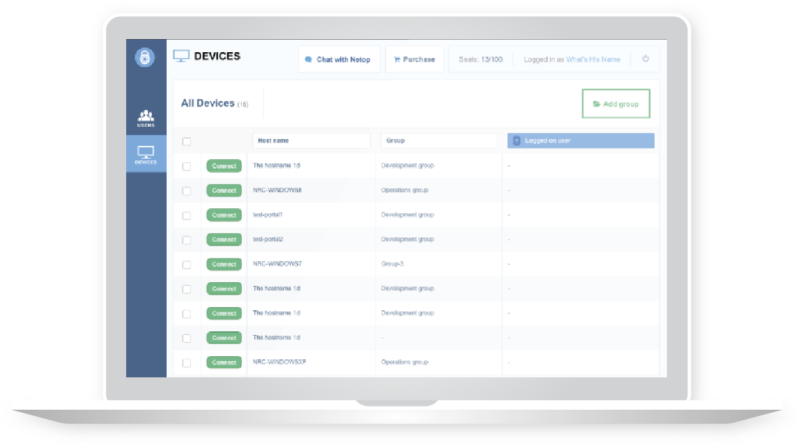Viewport: 800px width, 447px height.
Task: Tick the NRC-WINDOWSXP row checkbox
Action: 187,363
